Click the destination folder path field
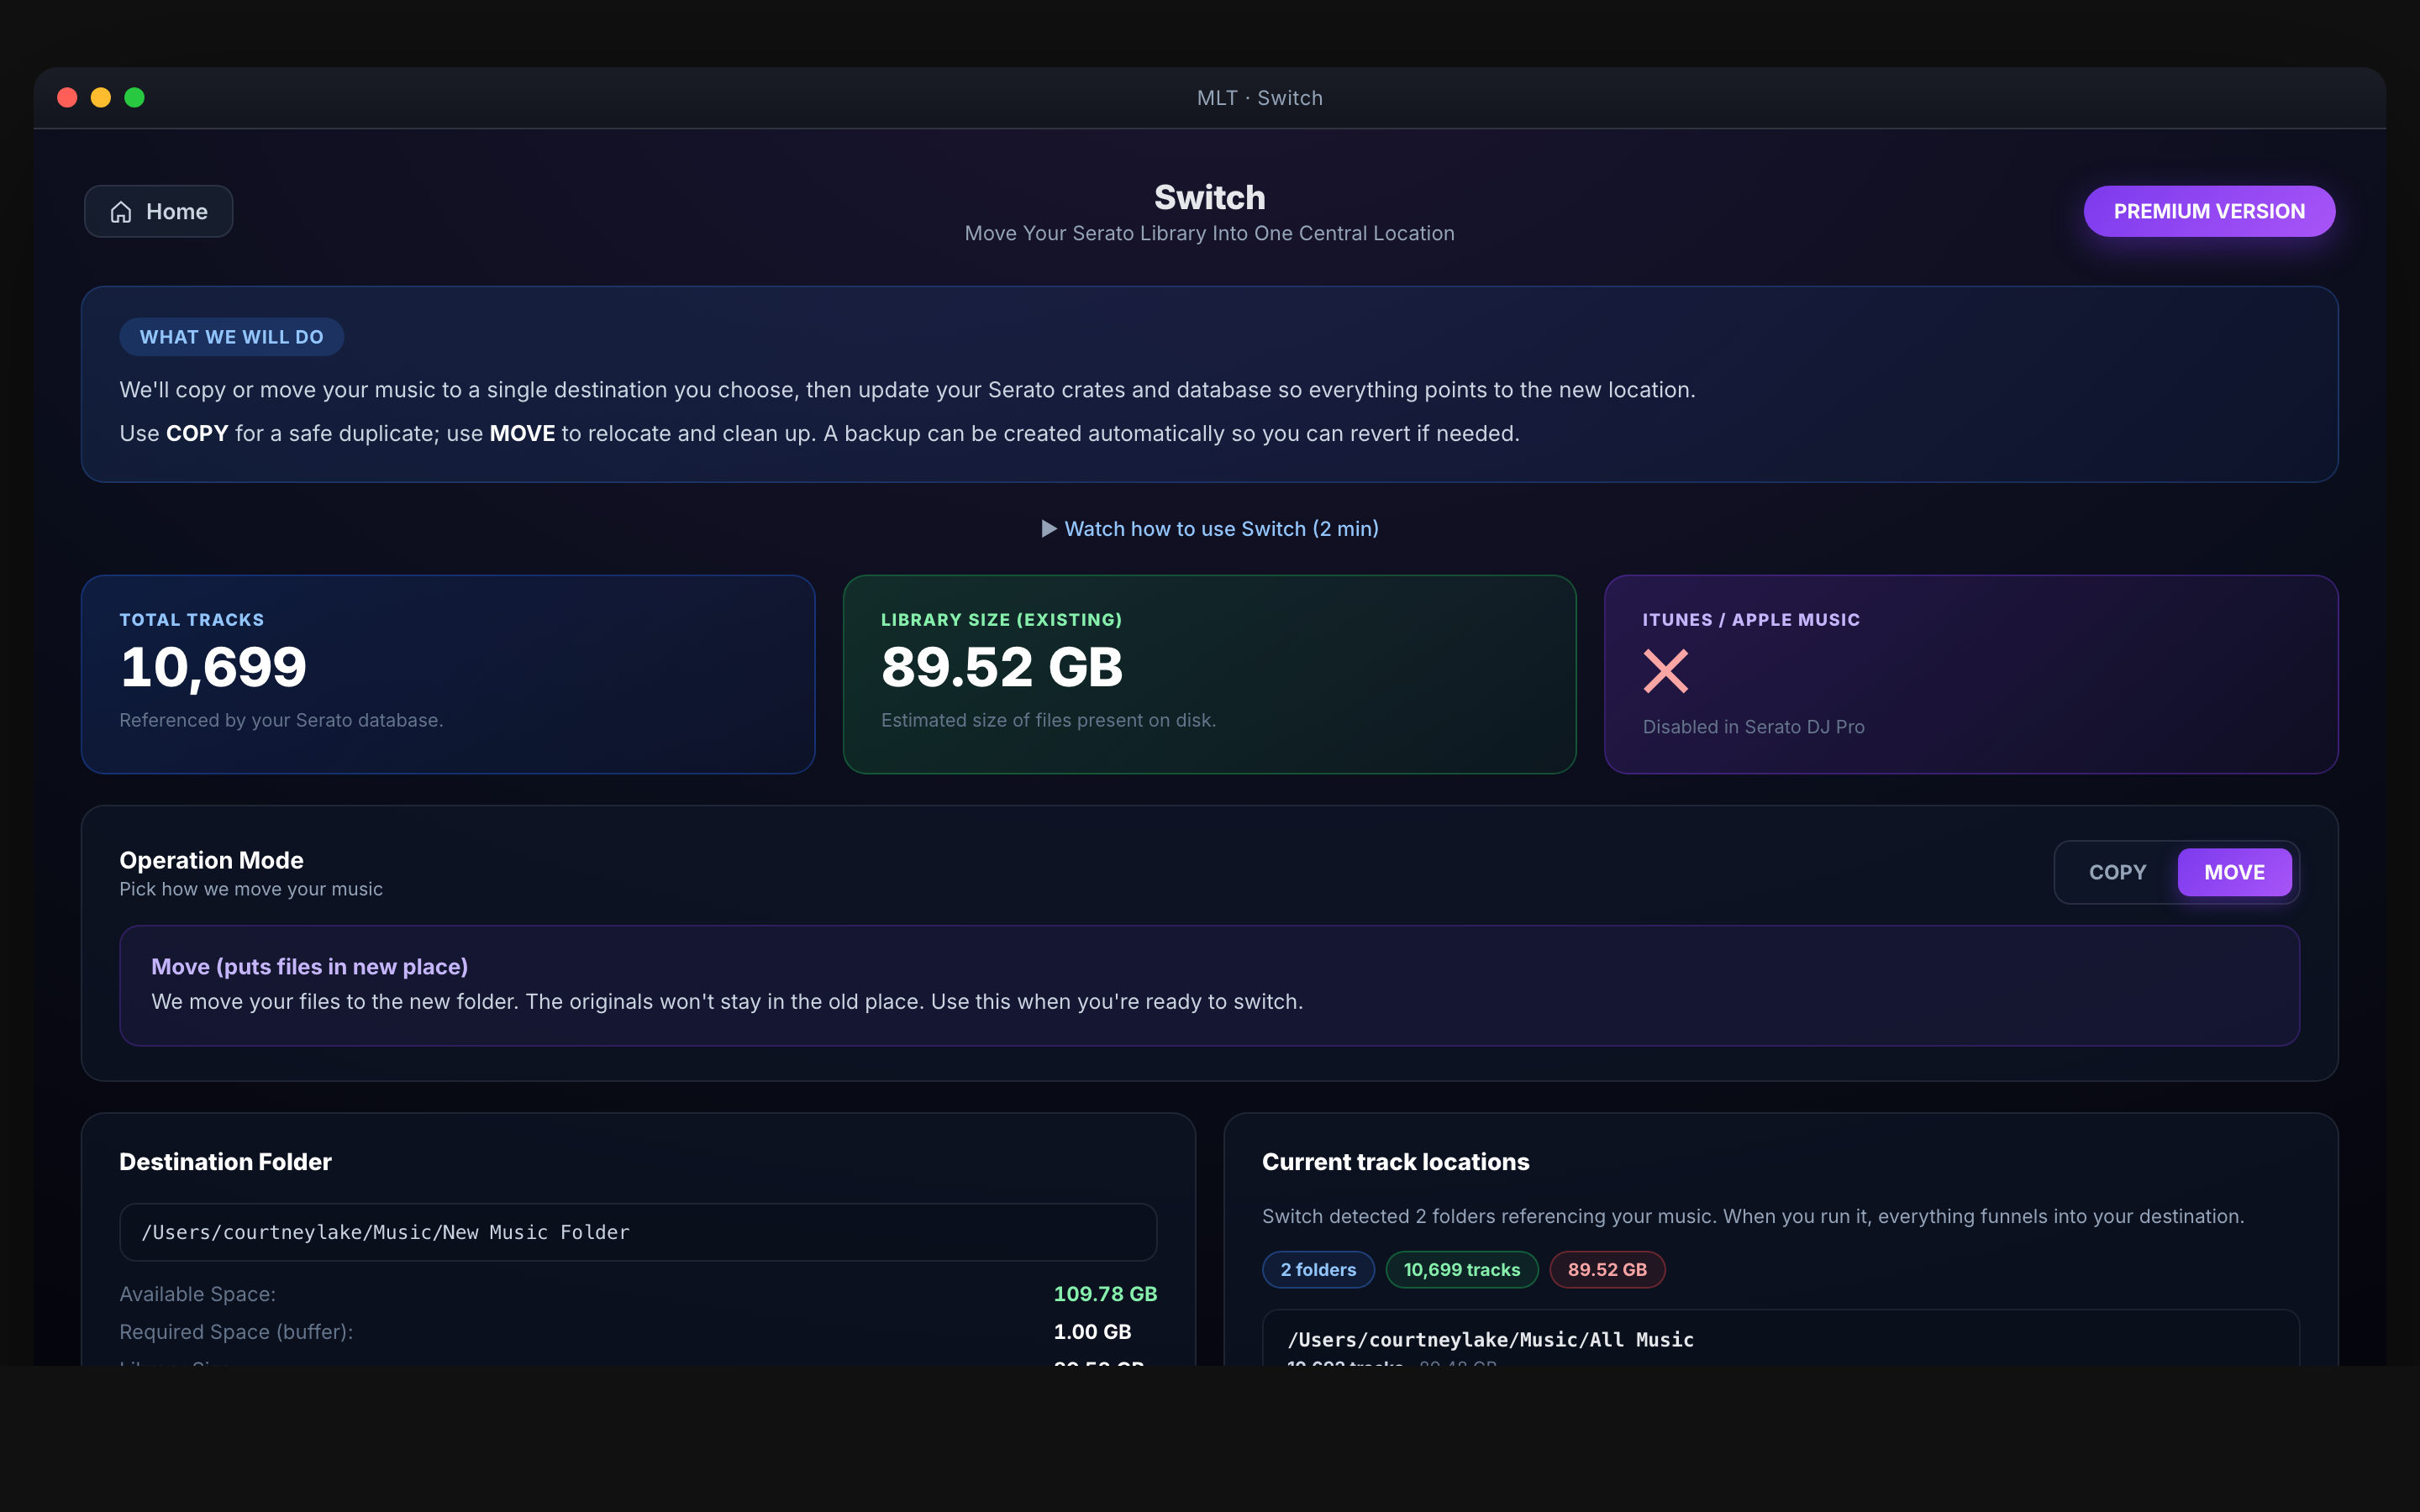This screenshot has height=1512, width=2420. pos(638,1232)
